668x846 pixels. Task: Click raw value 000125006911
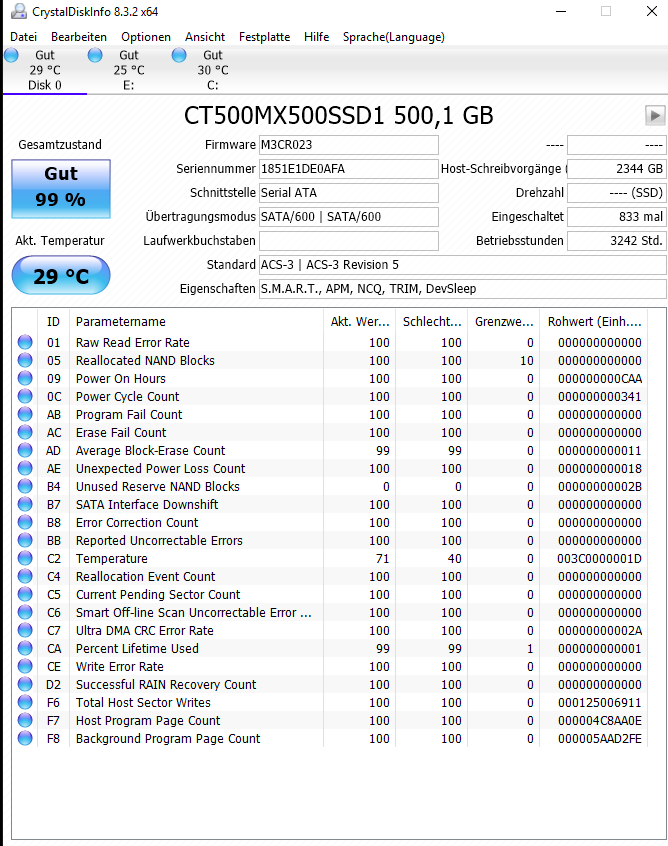(599, 702)
